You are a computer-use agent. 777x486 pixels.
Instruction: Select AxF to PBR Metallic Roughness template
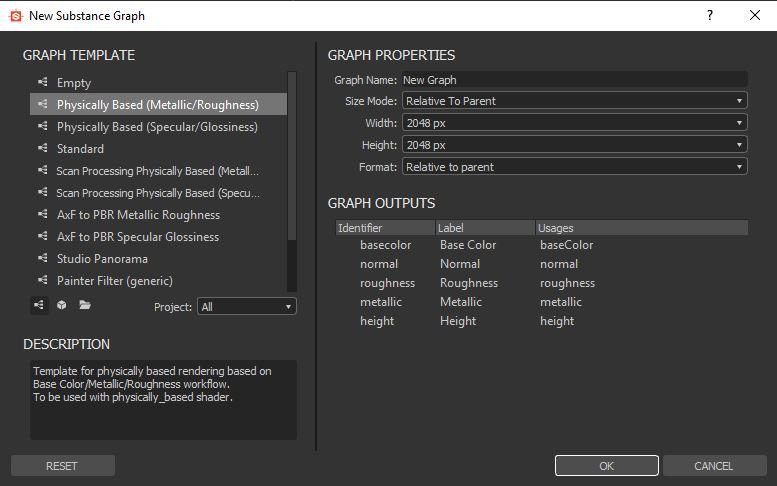[x=138, y=215]
